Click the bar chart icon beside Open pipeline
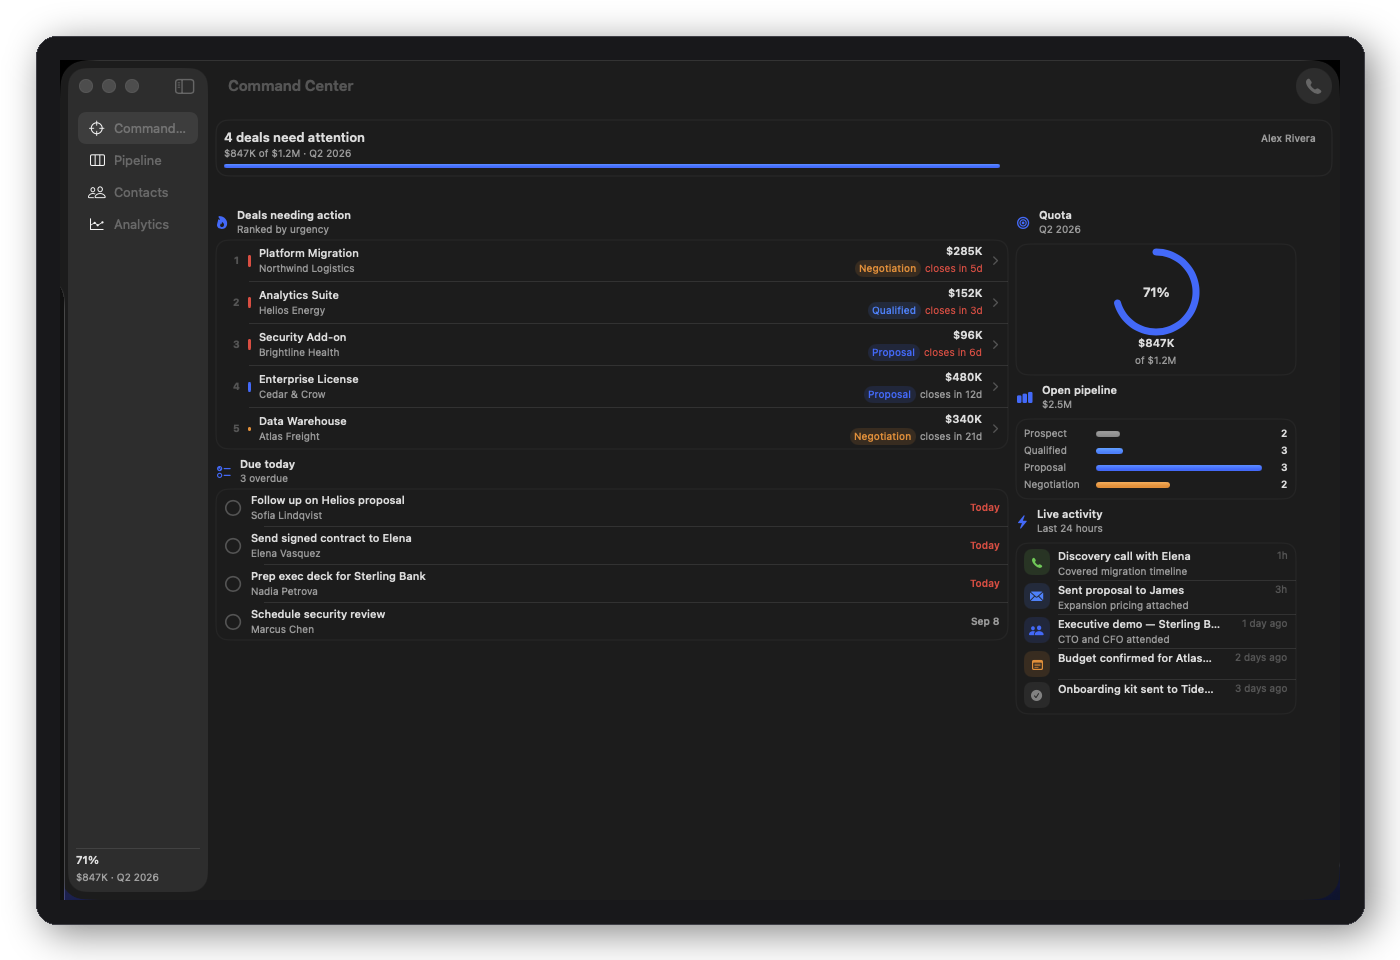The height and width of the screenshot is (960, 1400). [x=1025, y=397]
